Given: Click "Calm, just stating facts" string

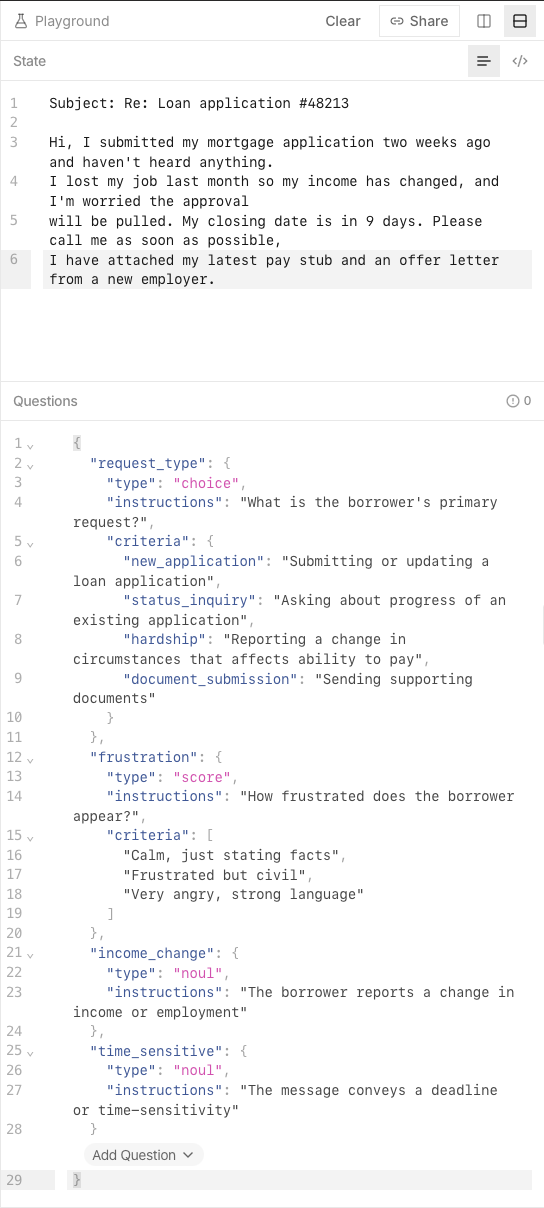Looking at the screenshot, I should 232,855.
